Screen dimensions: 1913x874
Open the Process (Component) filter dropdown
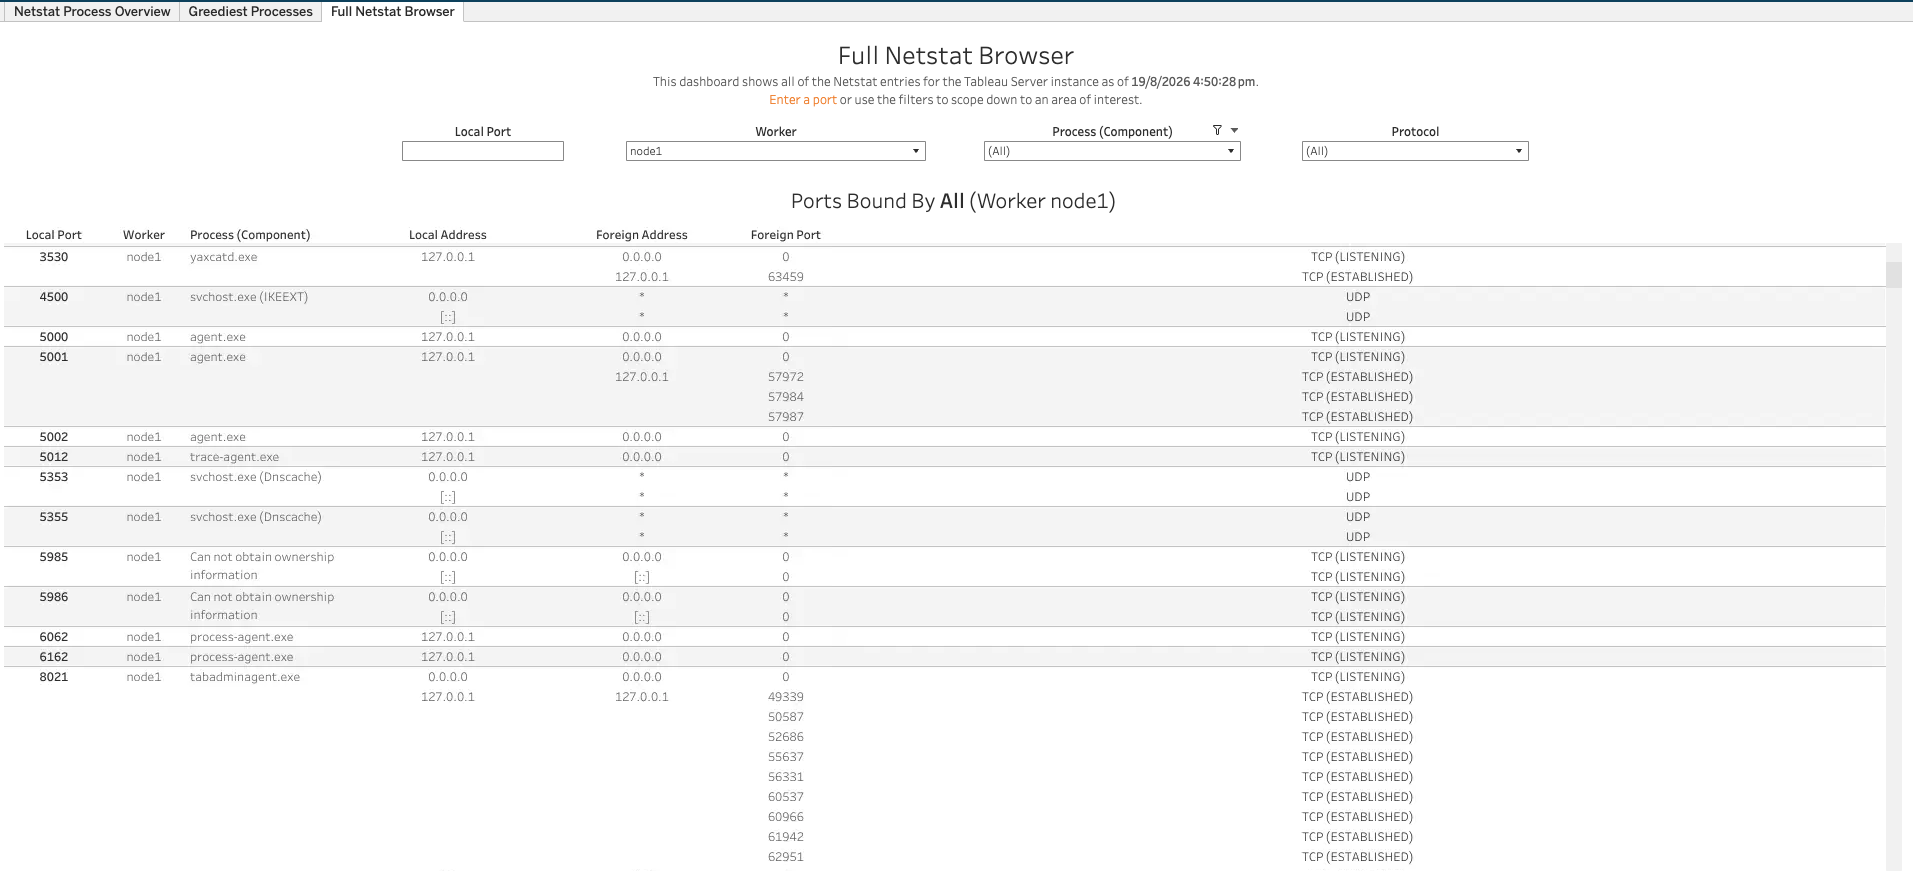point(1112,151)
